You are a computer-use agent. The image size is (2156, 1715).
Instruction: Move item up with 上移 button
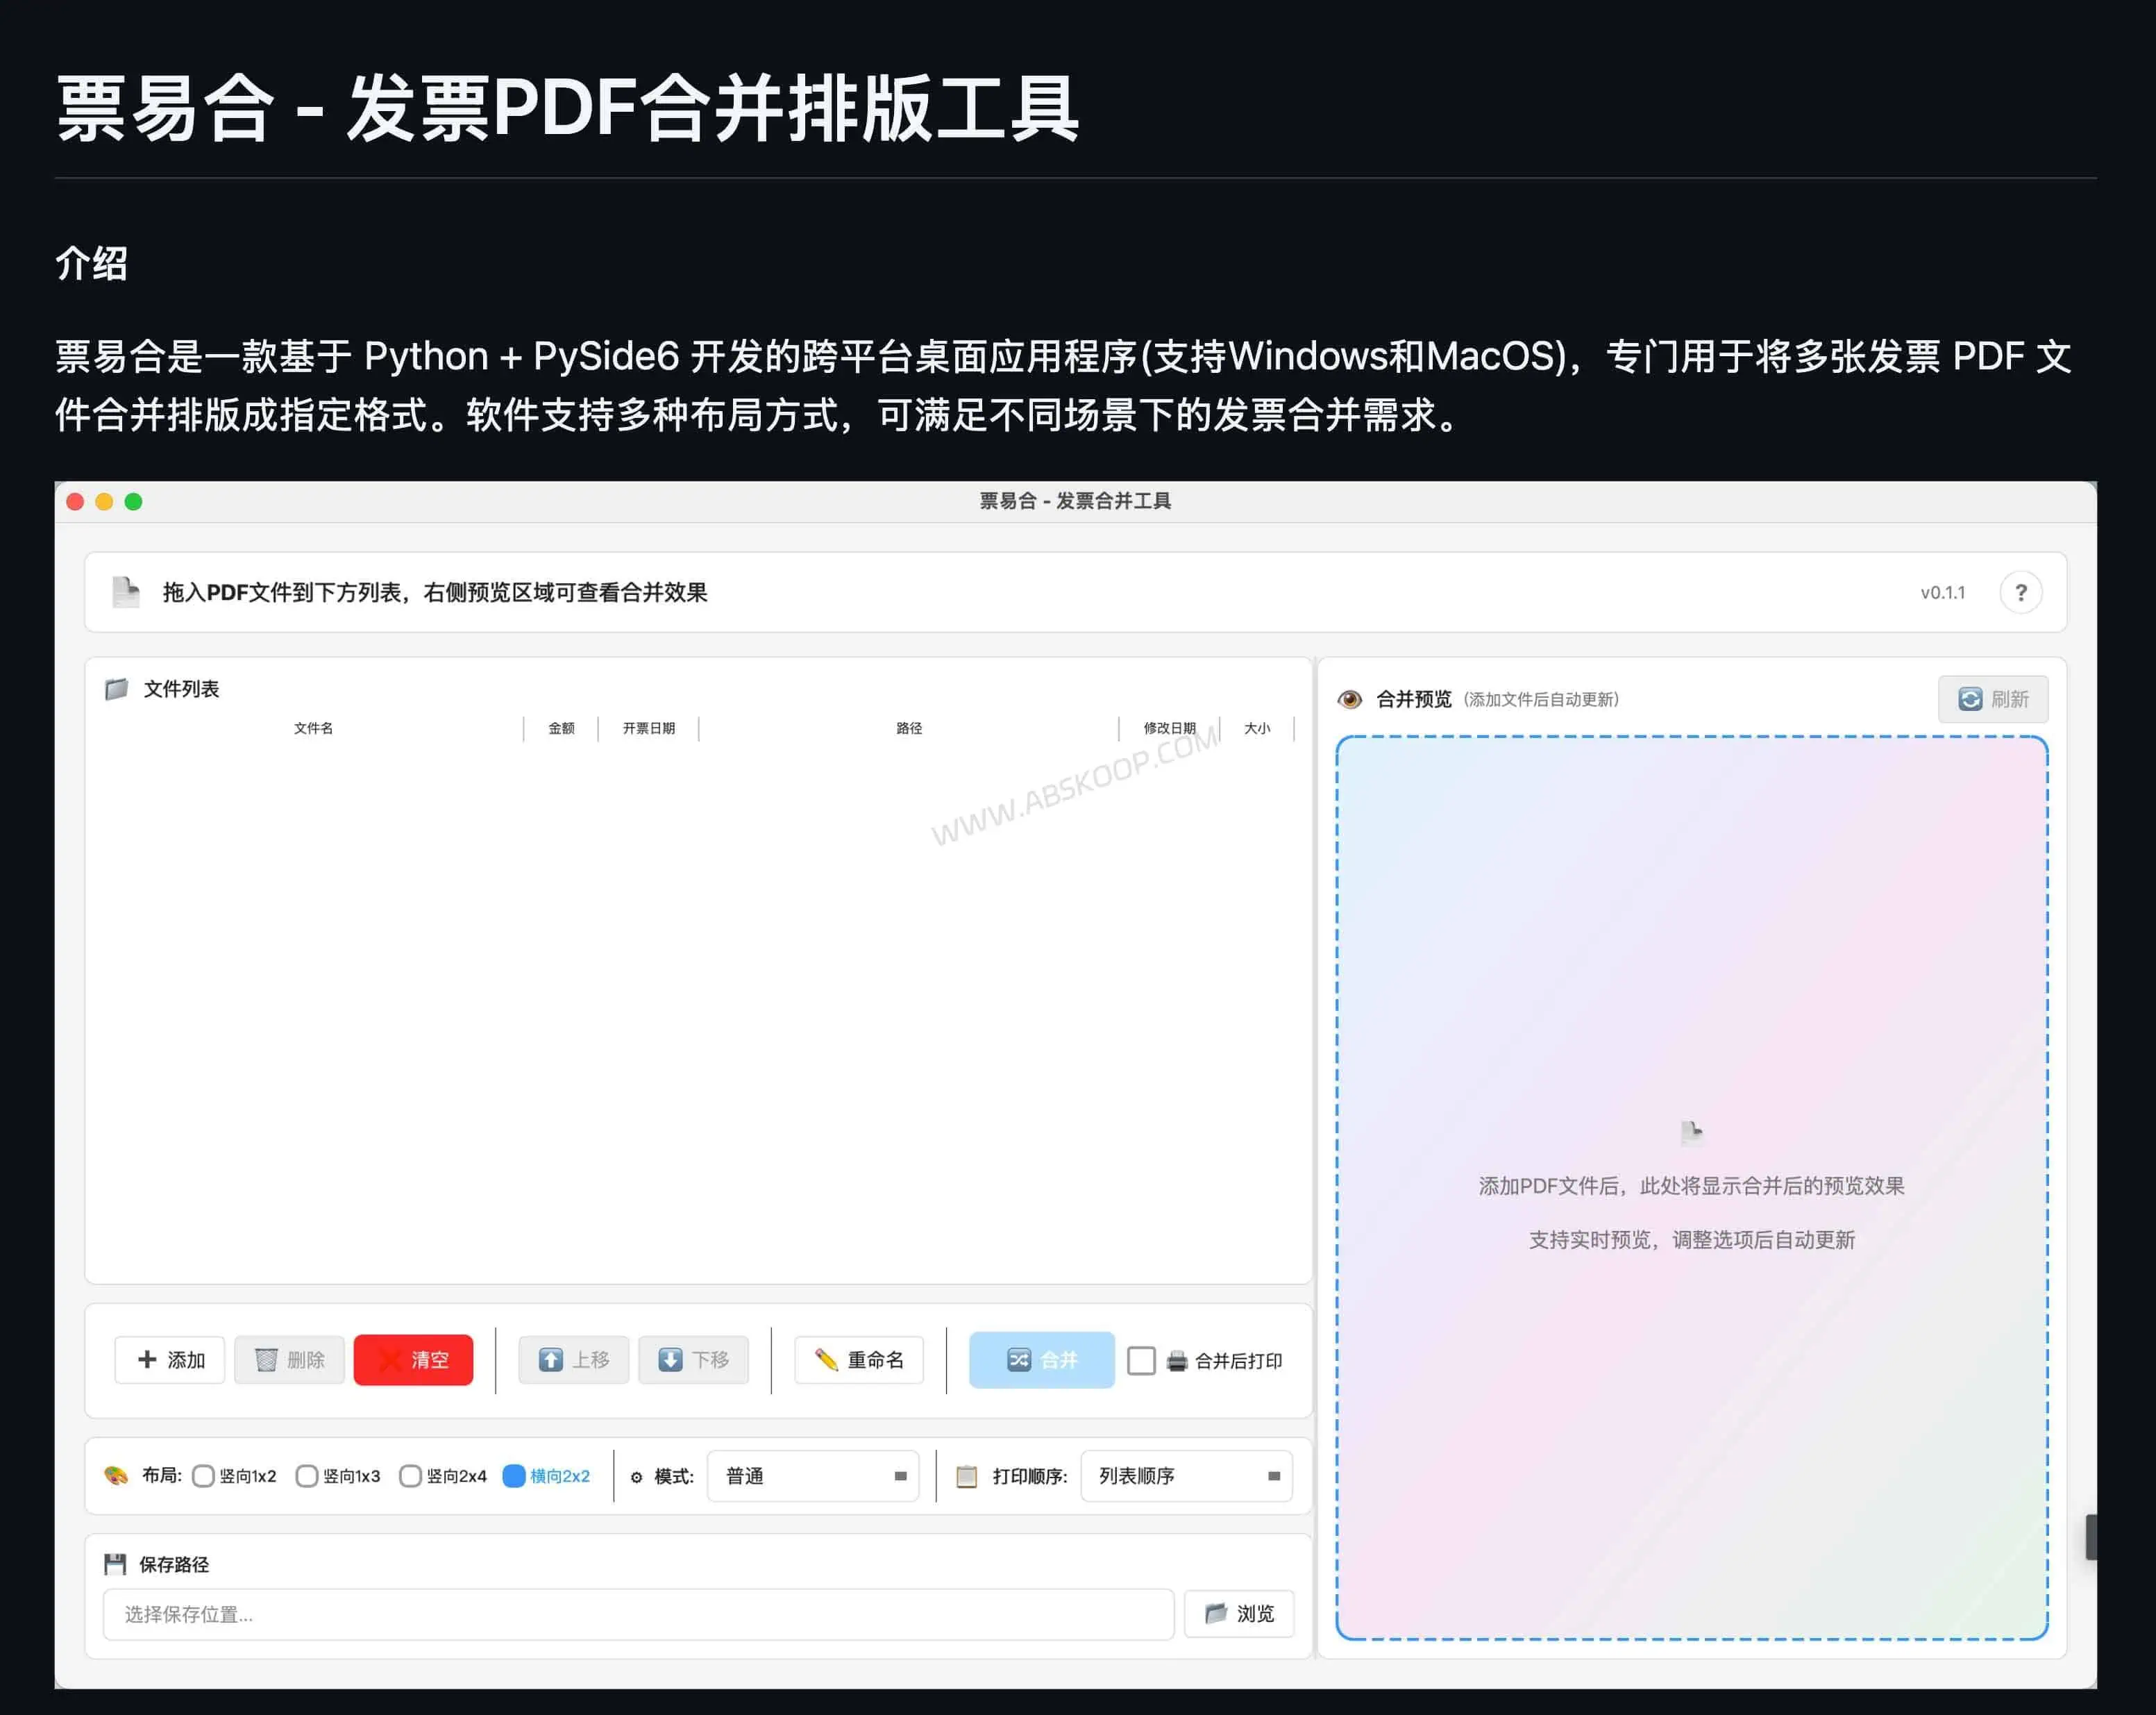(x=573, y=1360)
